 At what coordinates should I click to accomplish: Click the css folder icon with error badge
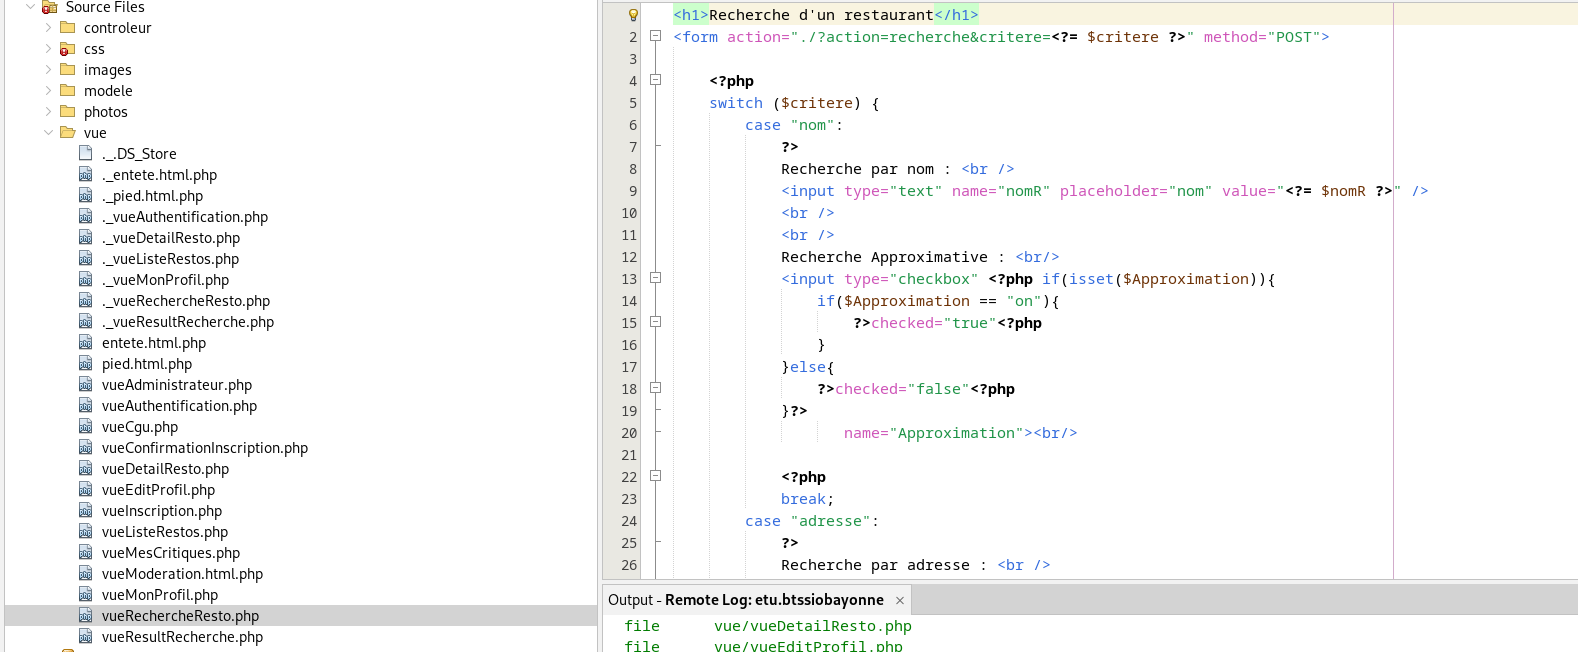[67, 49]
